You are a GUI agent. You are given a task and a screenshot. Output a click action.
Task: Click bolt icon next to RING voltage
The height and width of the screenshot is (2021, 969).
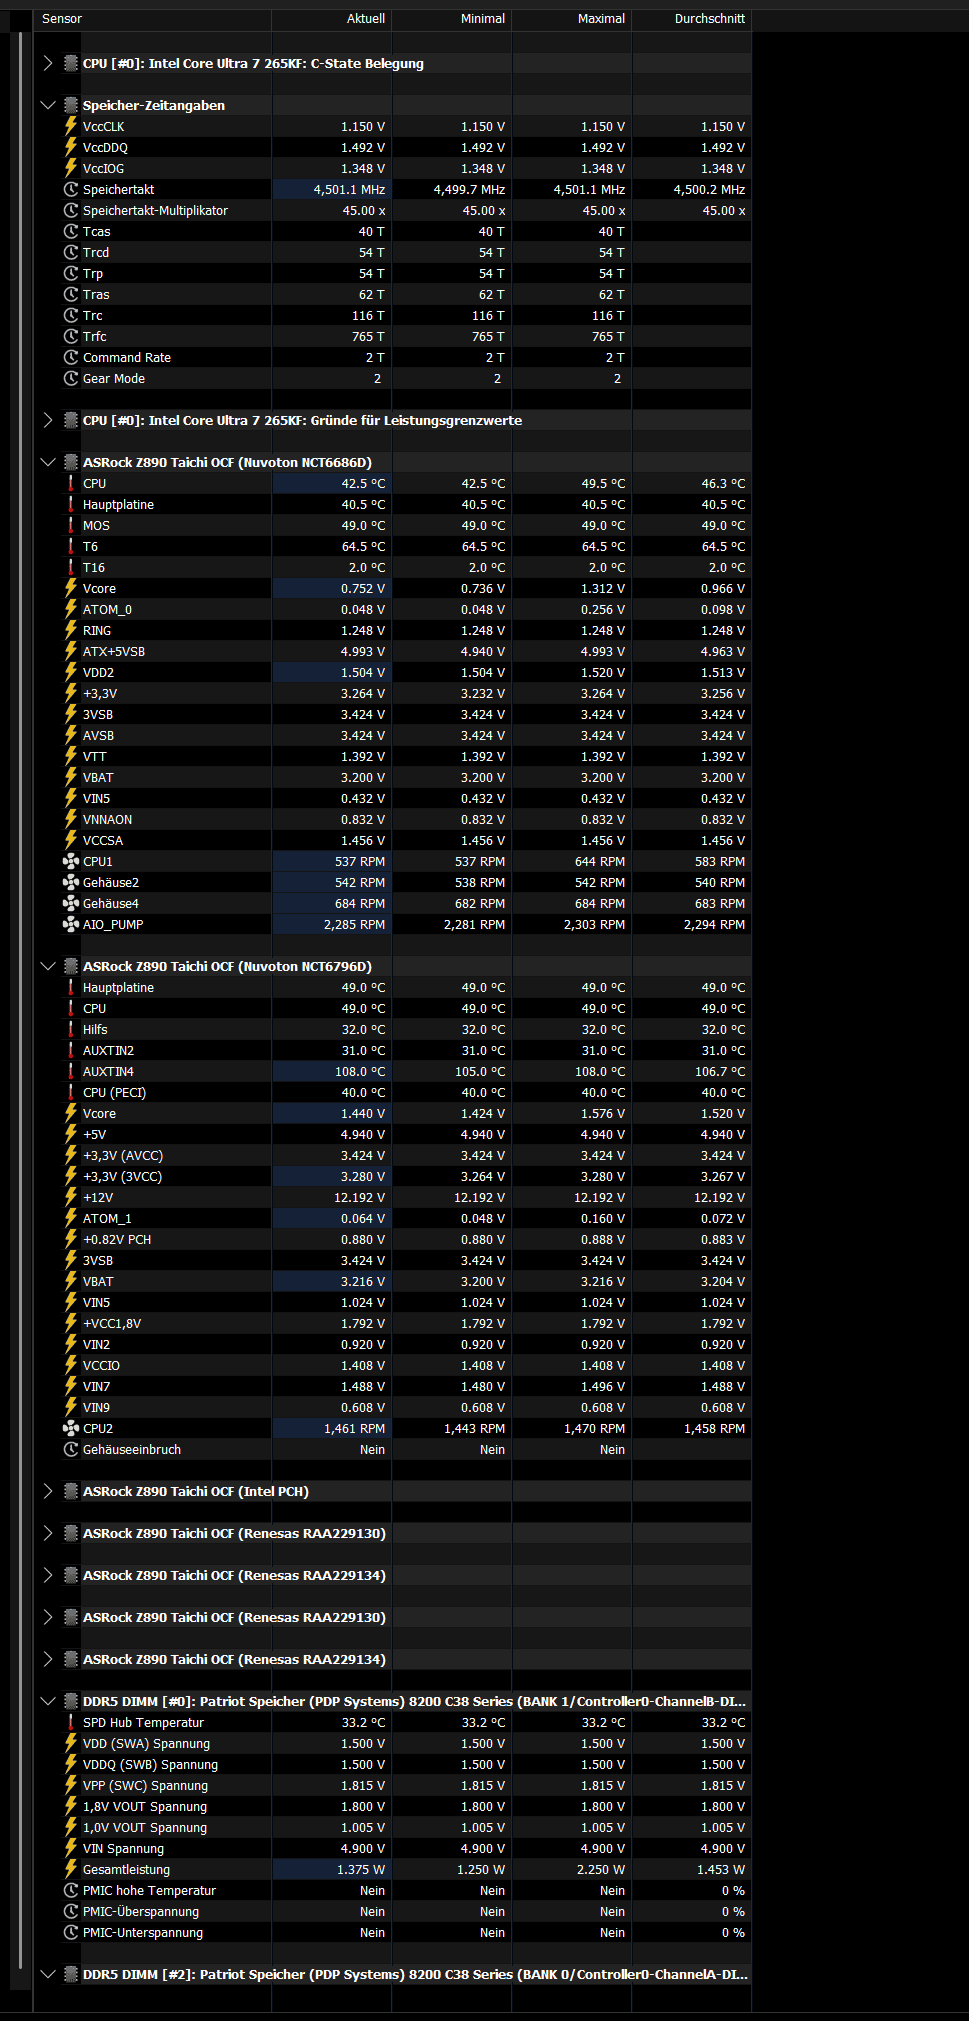click(71, 630)
